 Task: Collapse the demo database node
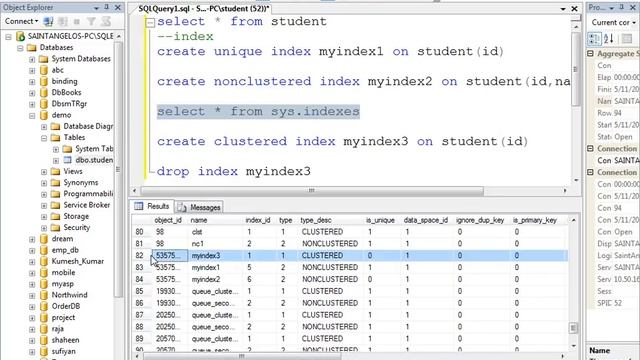[32, 116]
